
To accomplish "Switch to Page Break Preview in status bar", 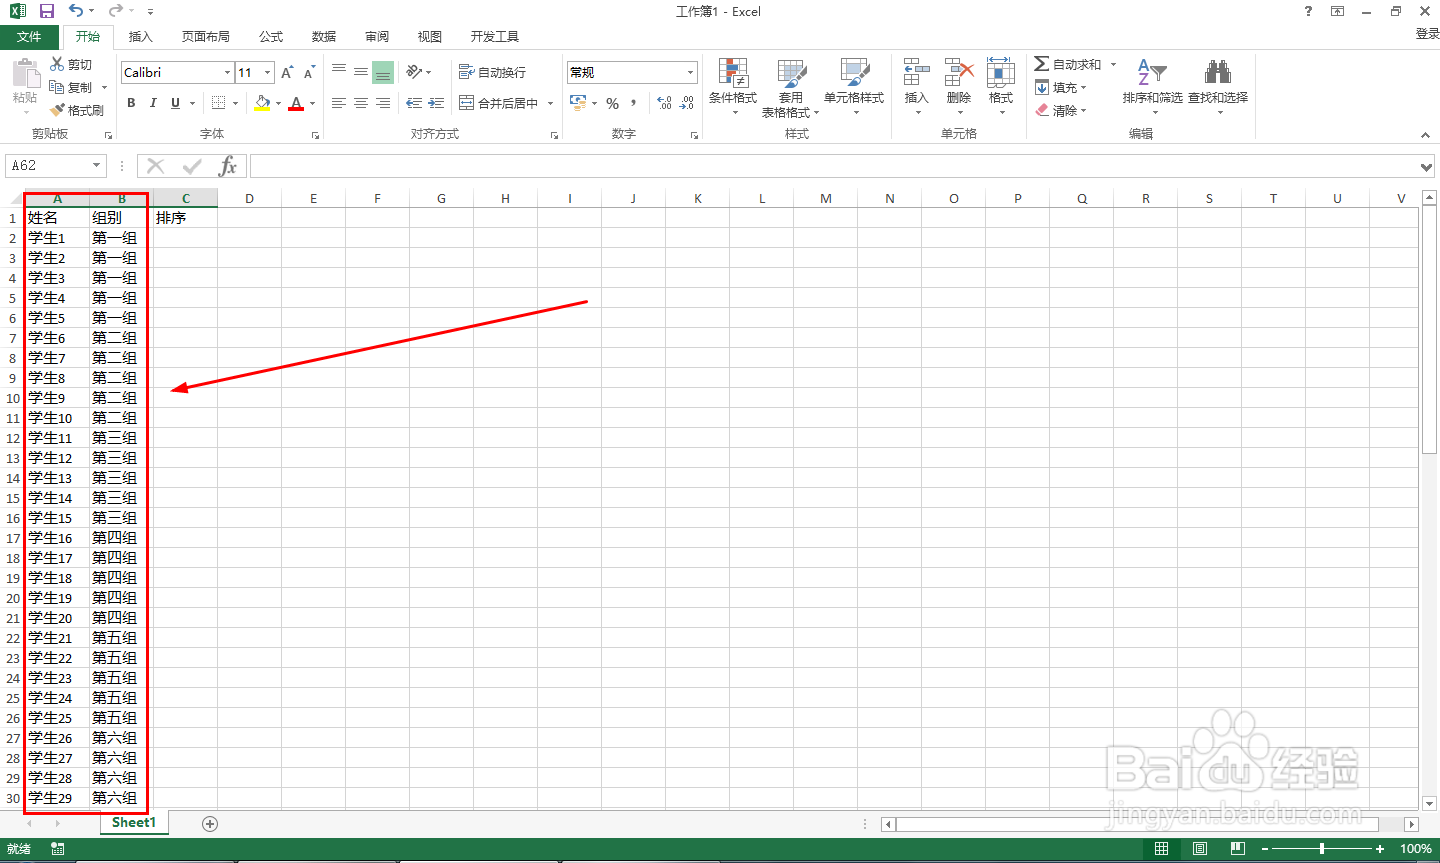I will coord(1238,849).
